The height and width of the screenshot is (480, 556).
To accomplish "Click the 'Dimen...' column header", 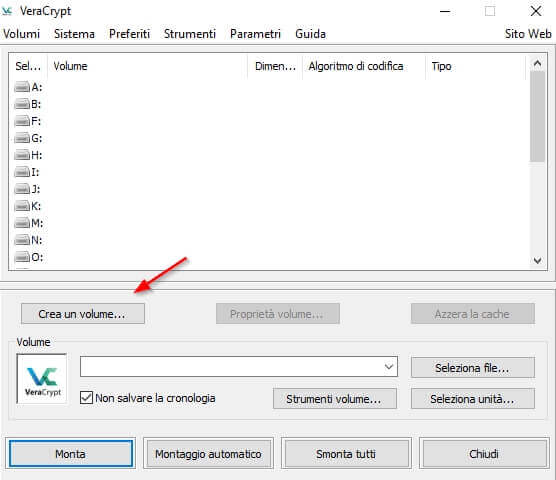I will click(275, 66).
